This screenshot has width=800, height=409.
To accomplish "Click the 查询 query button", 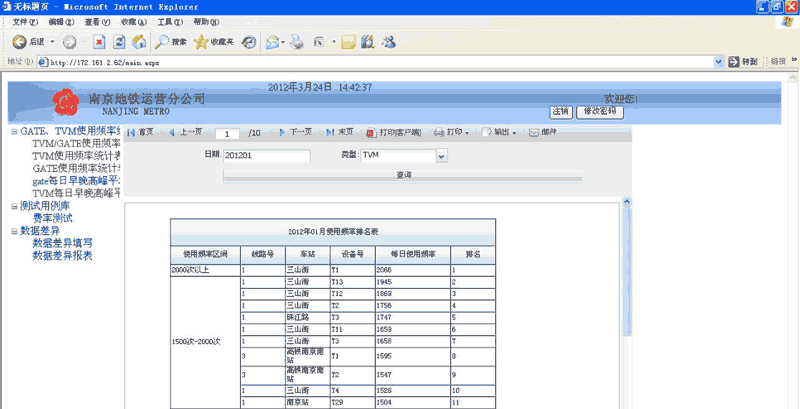I will [x=403, y=175].
